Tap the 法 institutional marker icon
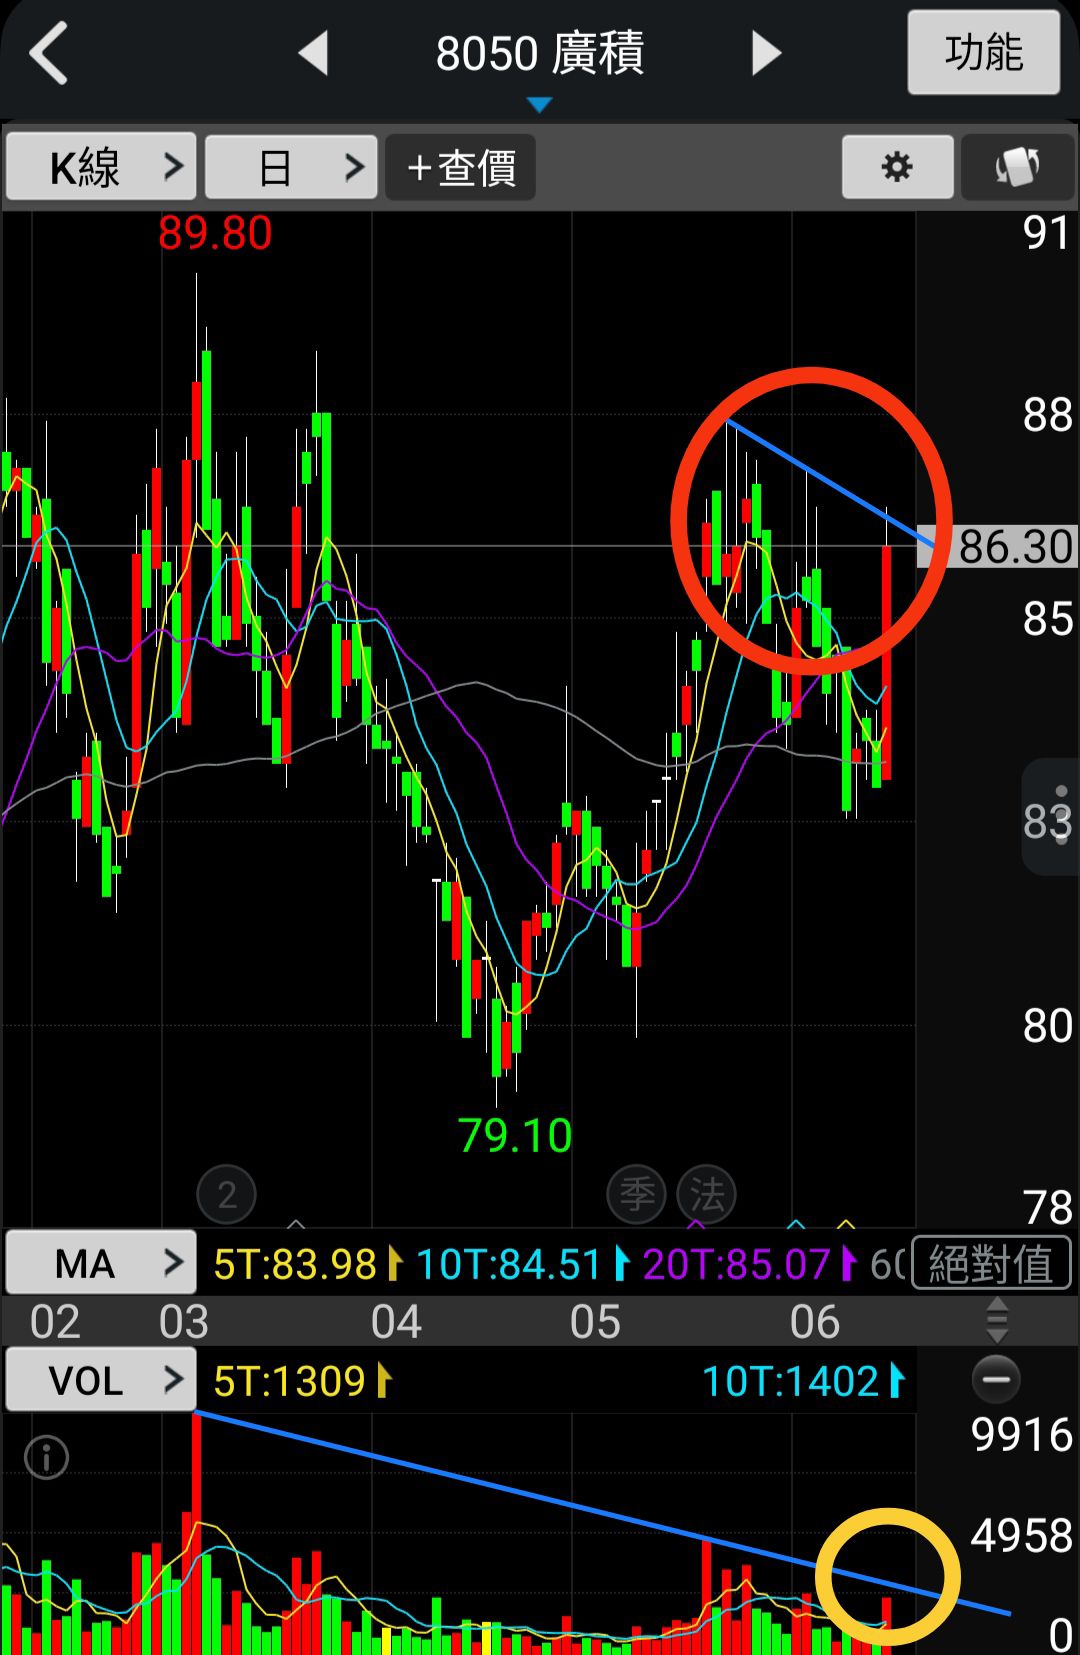1080x1655 pixels. click(707, 1194)
